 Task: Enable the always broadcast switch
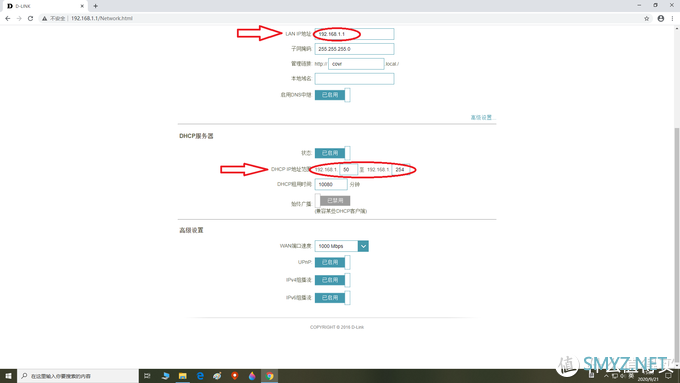click(x=333, y=200)
